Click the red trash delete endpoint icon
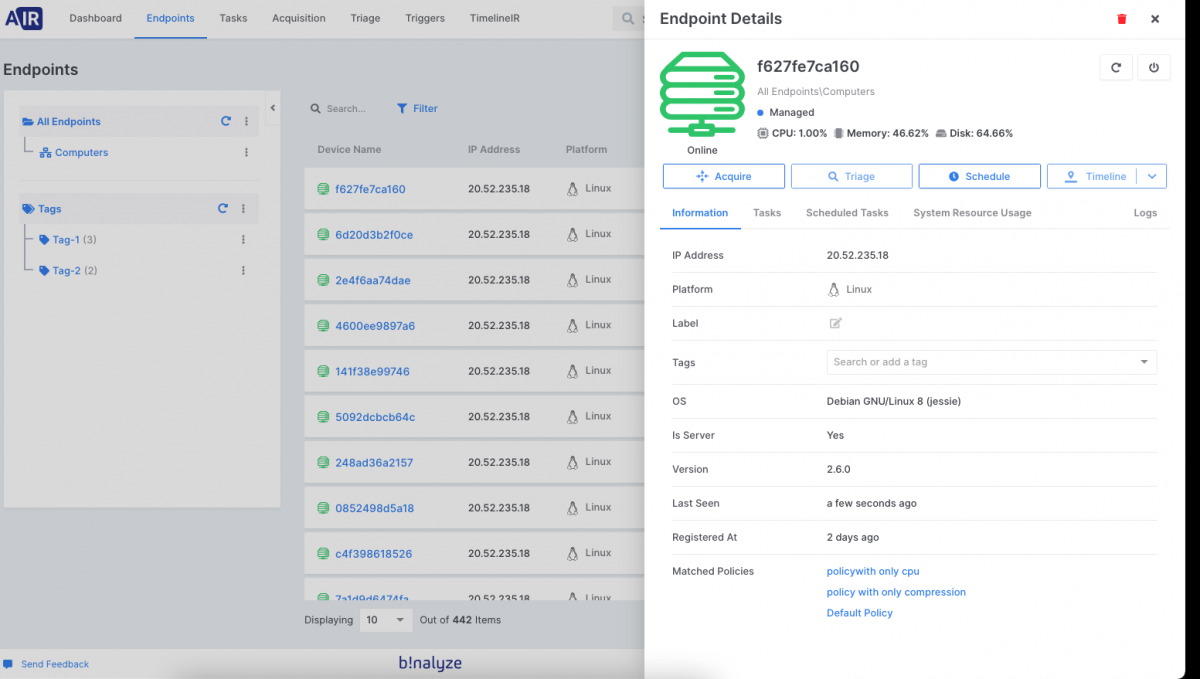 click(x=1121, y=19)
